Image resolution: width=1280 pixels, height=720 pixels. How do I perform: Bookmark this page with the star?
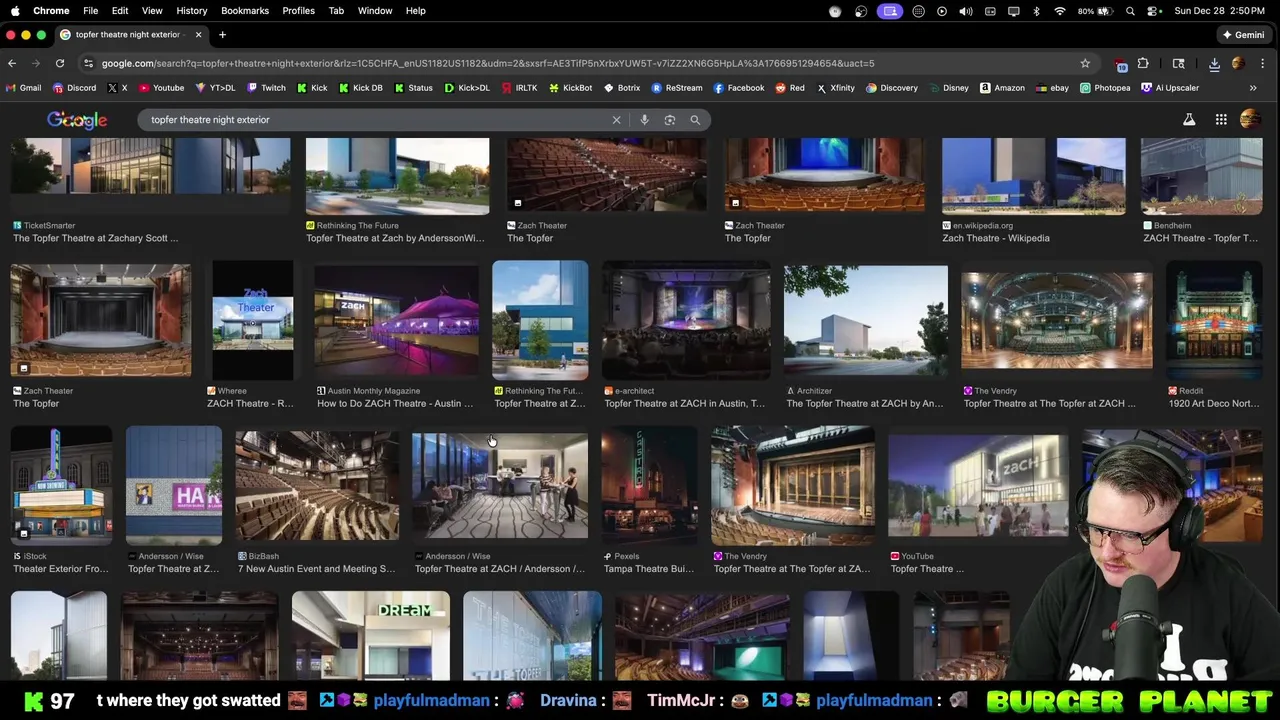click(1085, 63)
